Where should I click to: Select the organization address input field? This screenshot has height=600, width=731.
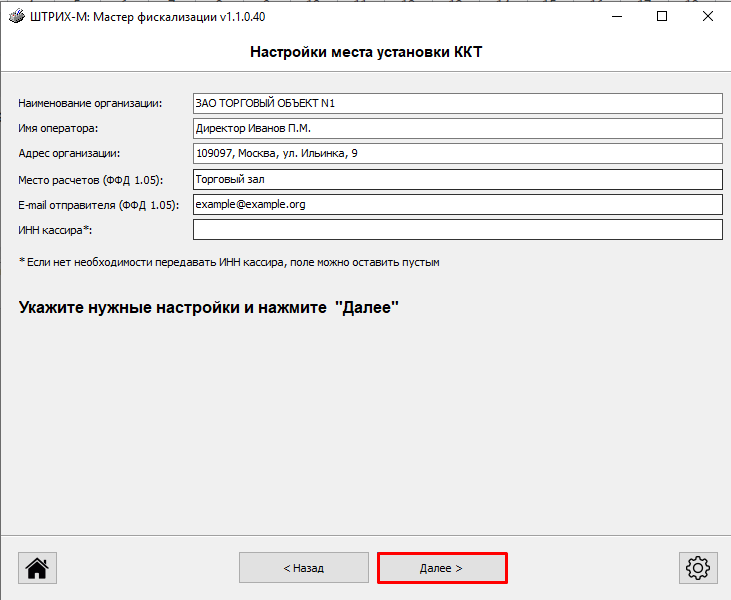457,153
